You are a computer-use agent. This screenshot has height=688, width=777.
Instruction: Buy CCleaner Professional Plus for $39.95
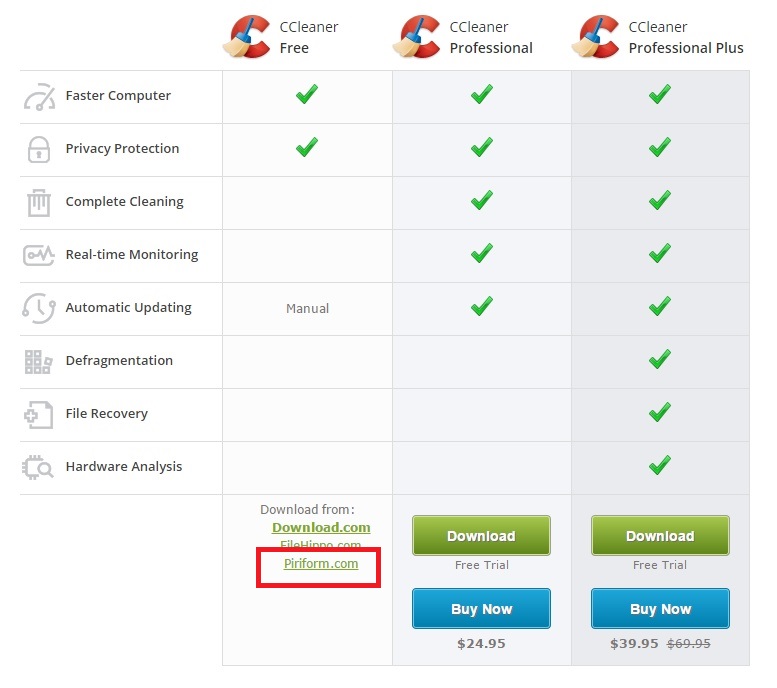pos(660,608)
